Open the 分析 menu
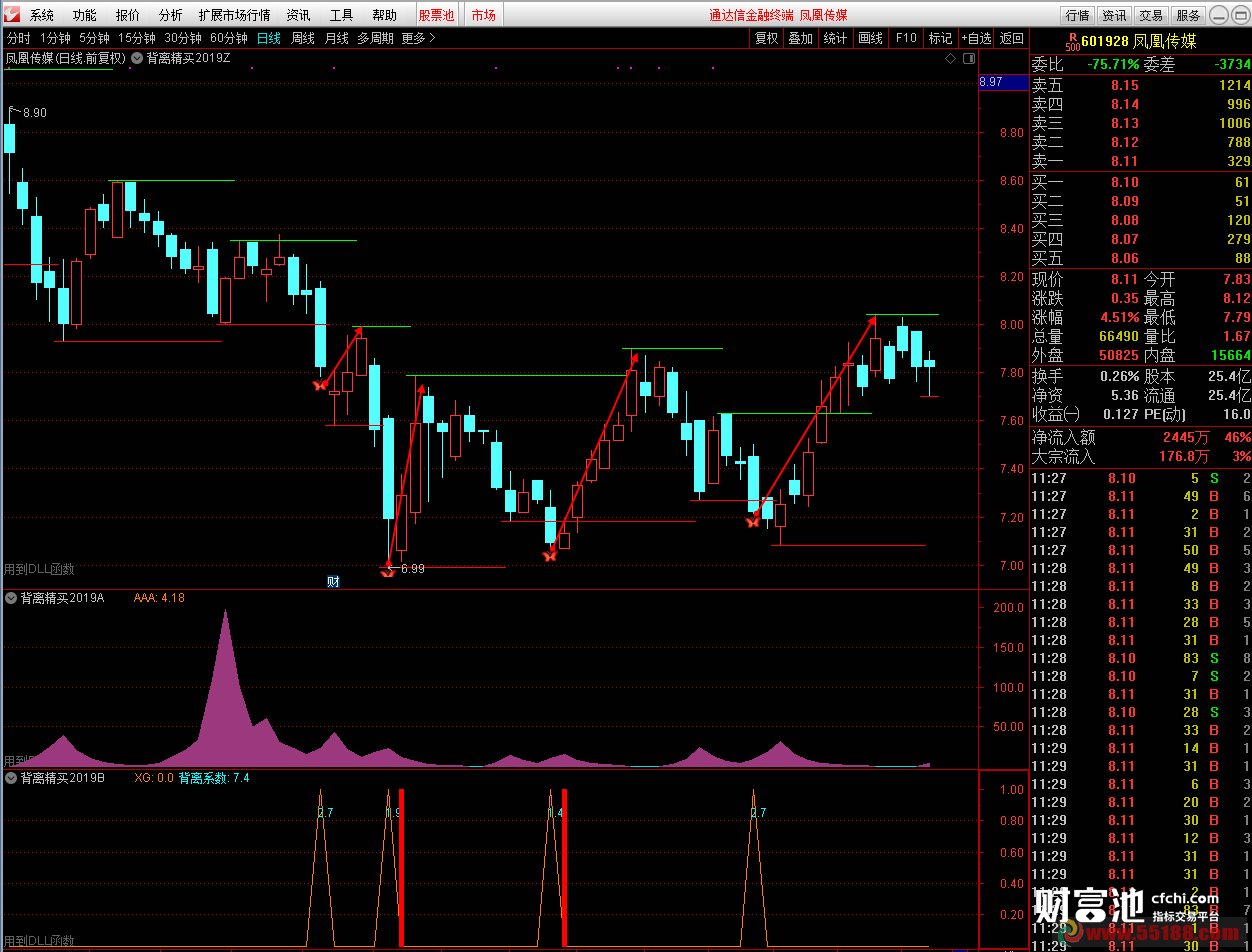Image resolution: width=1252 pixels, height=952 pixels. tap(170, 15)
